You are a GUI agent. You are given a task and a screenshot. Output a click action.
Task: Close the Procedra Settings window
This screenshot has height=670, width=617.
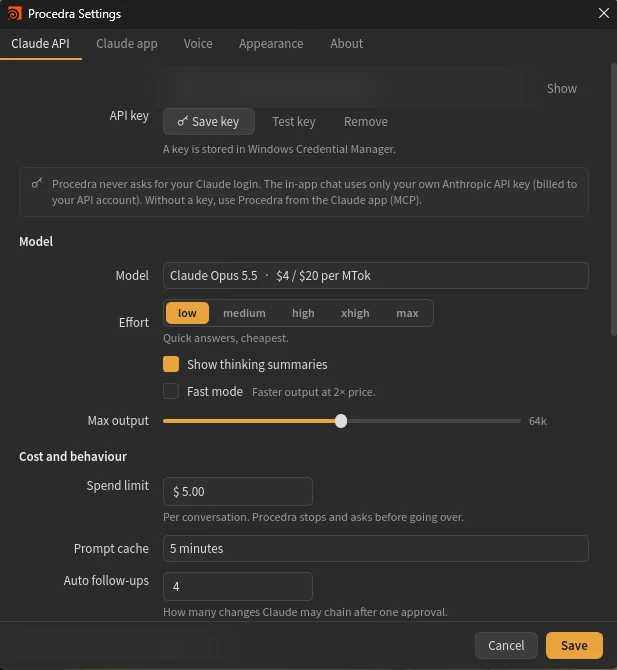pos(603,13)
